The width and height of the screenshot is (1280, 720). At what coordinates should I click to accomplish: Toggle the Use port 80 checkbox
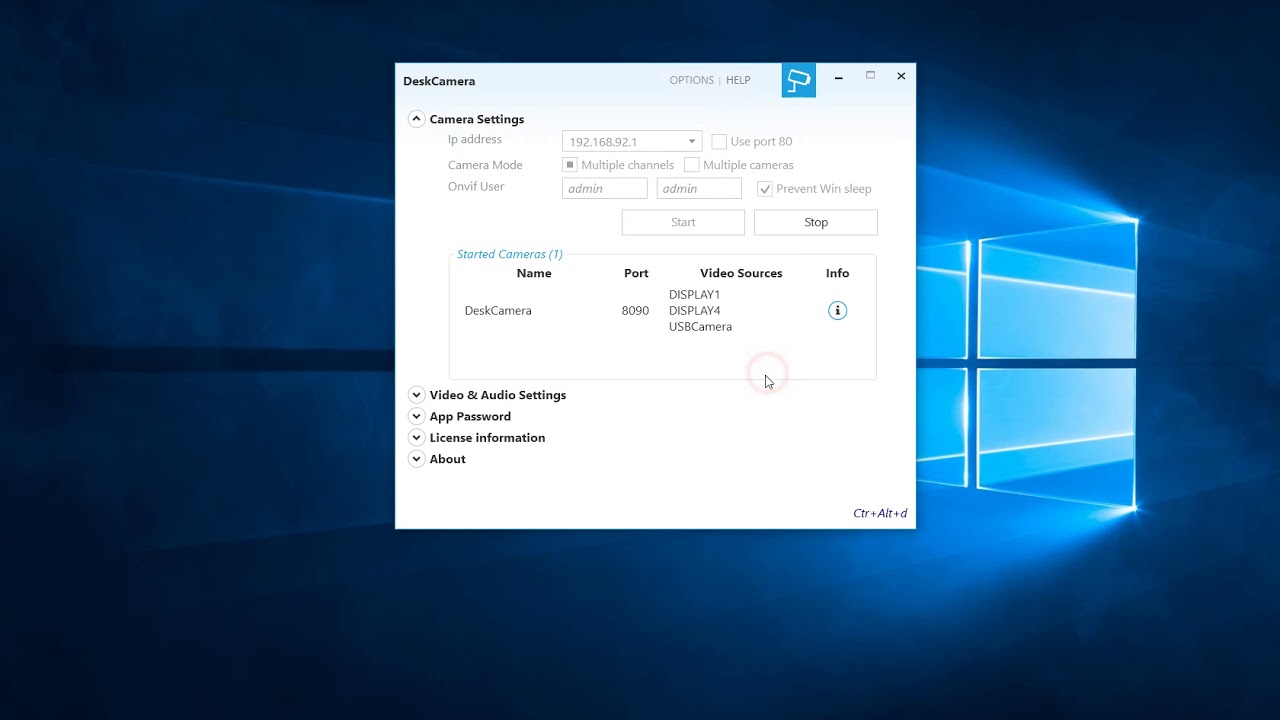pyautogui.click(x=719, y=142)
